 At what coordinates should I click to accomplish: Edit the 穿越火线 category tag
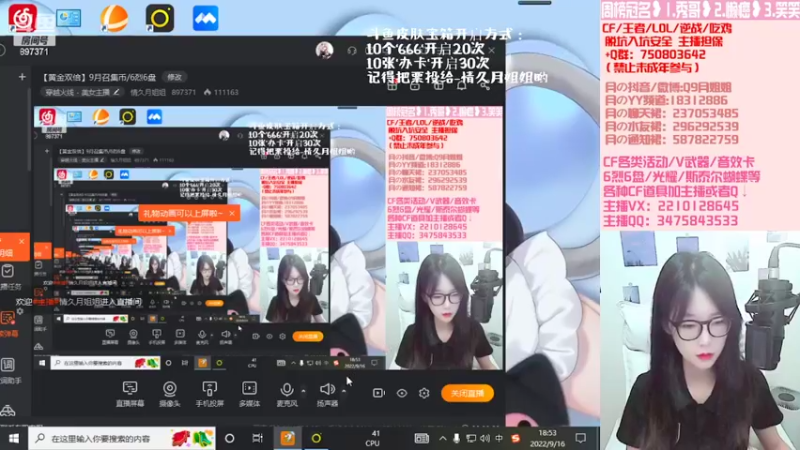[82, 92]
